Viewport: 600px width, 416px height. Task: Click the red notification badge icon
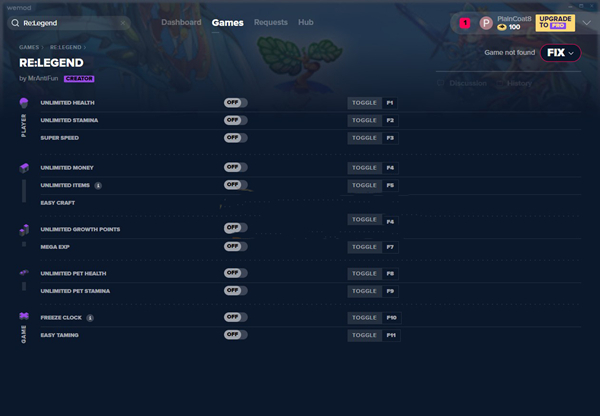pyautogui.click(x=465, y=22)
